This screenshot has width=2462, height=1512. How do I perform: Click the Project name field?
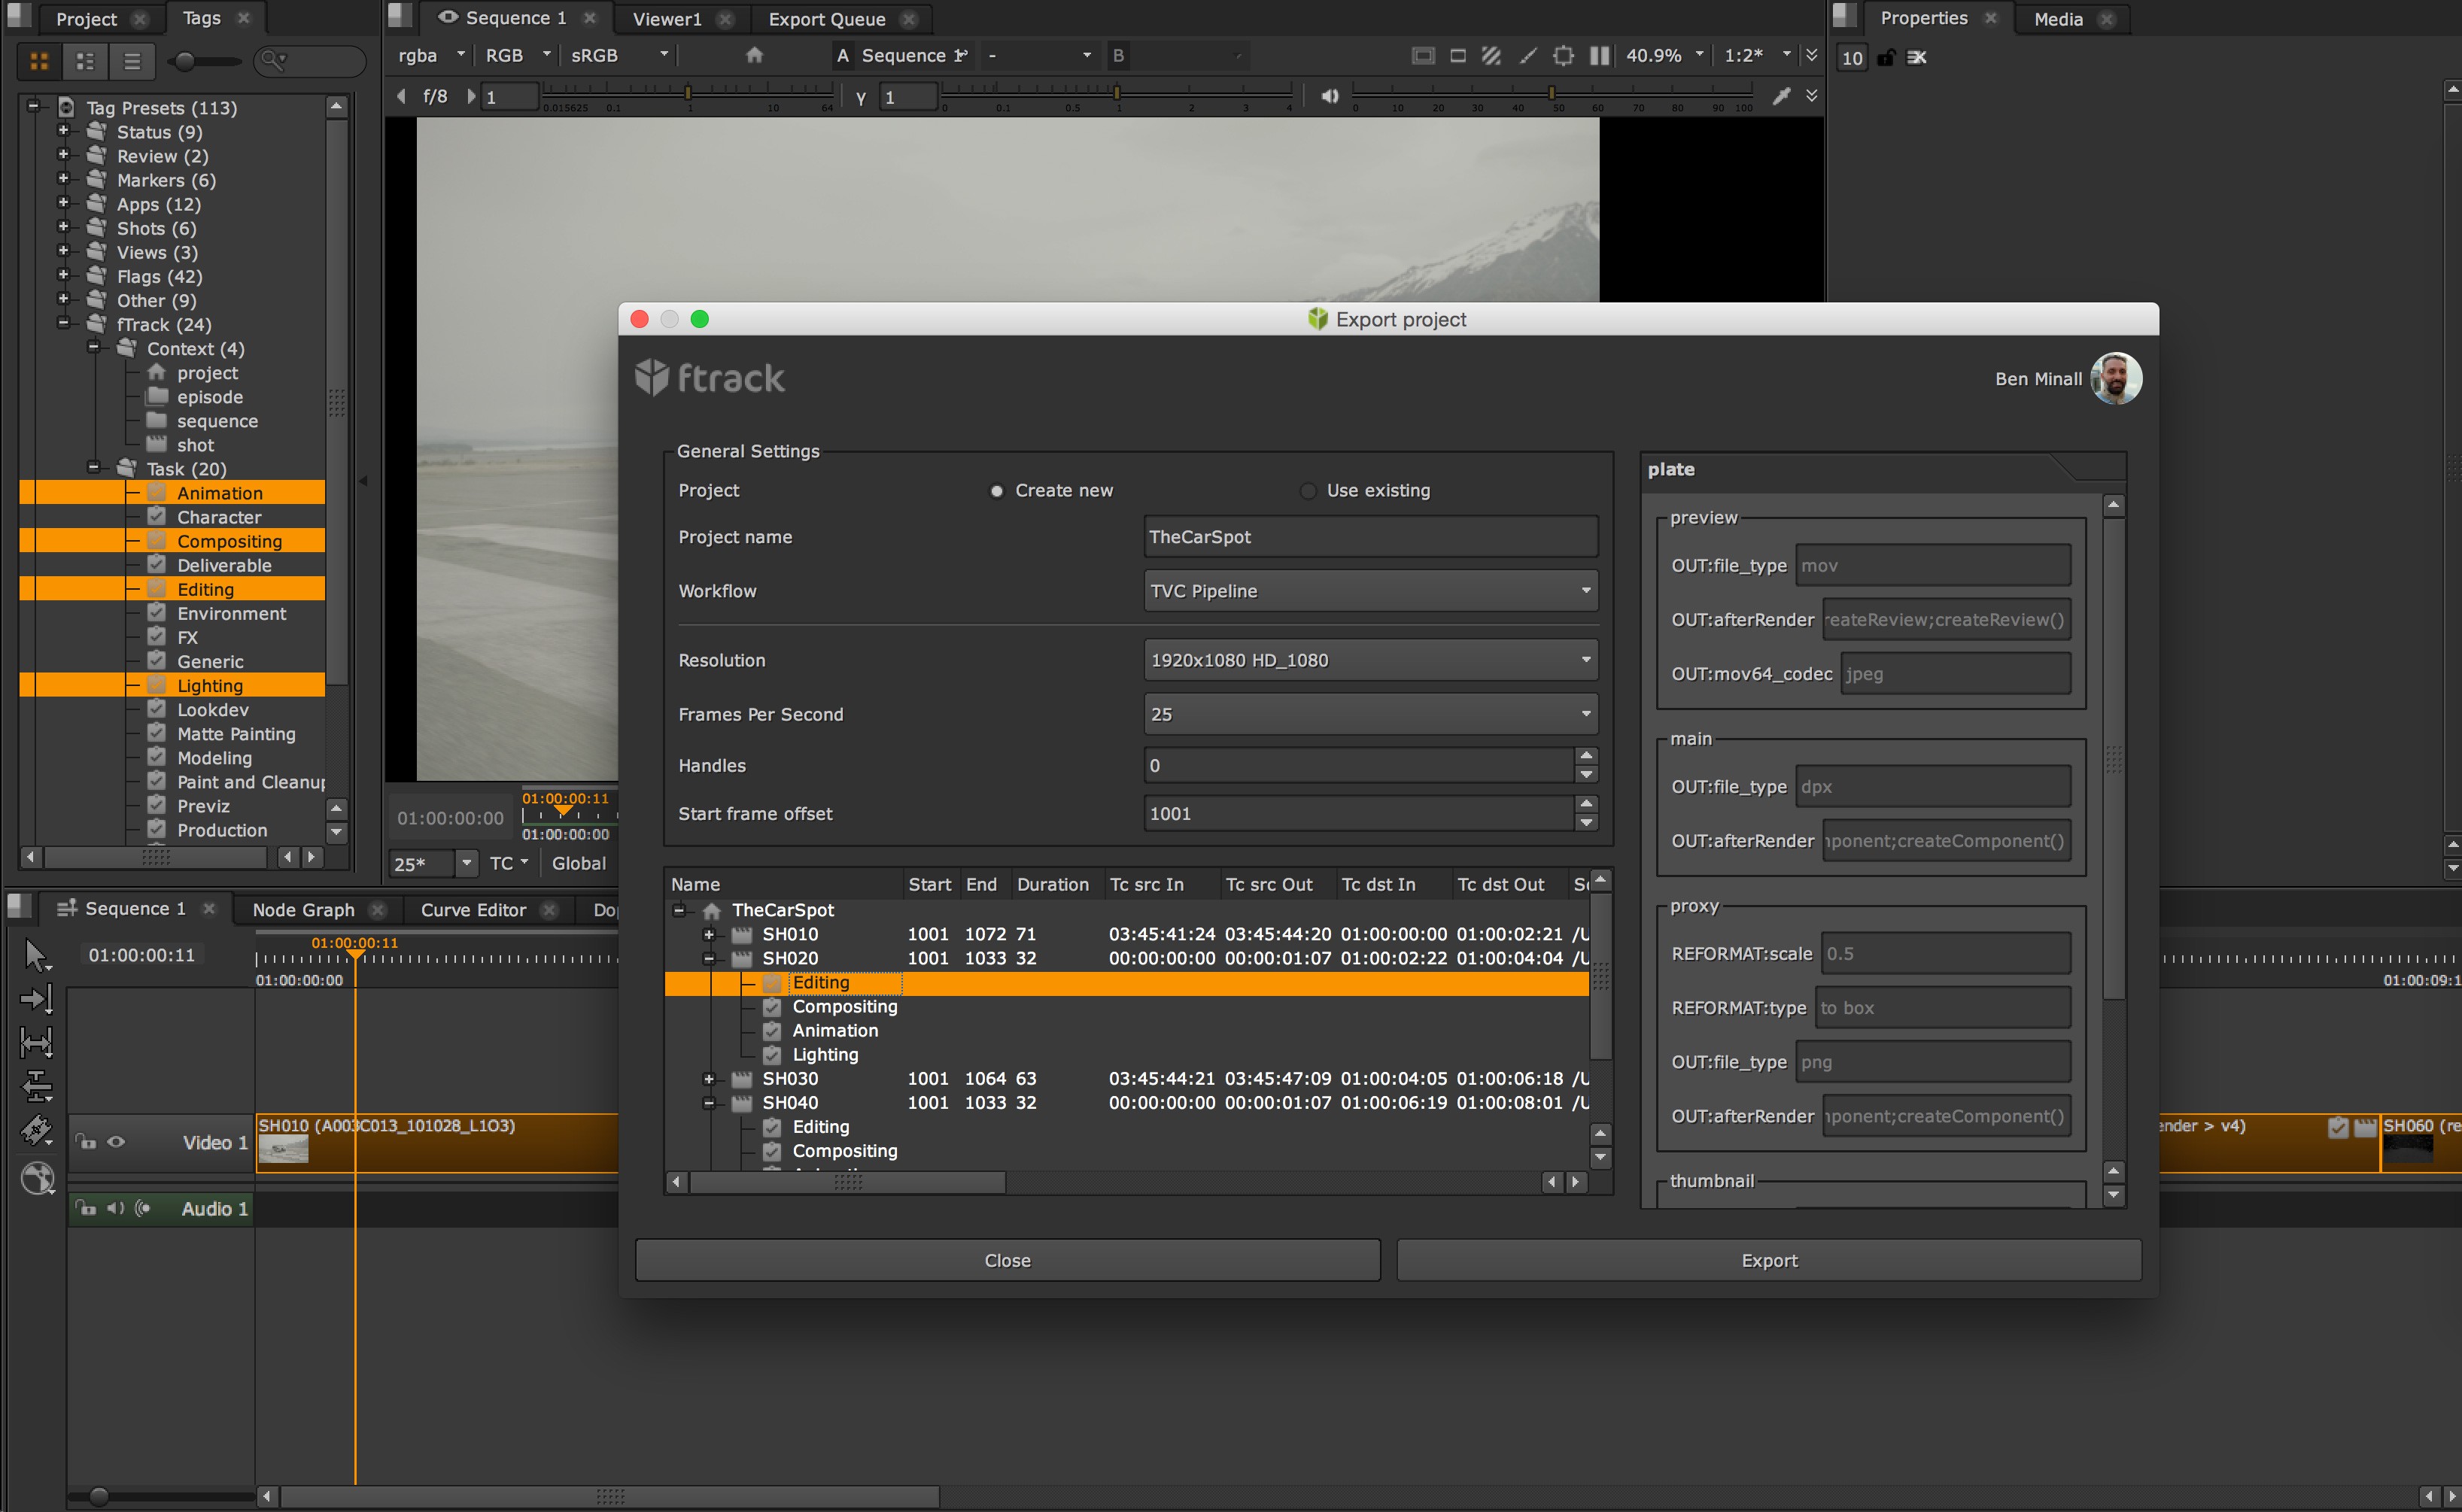click(x=1370, y=537)
